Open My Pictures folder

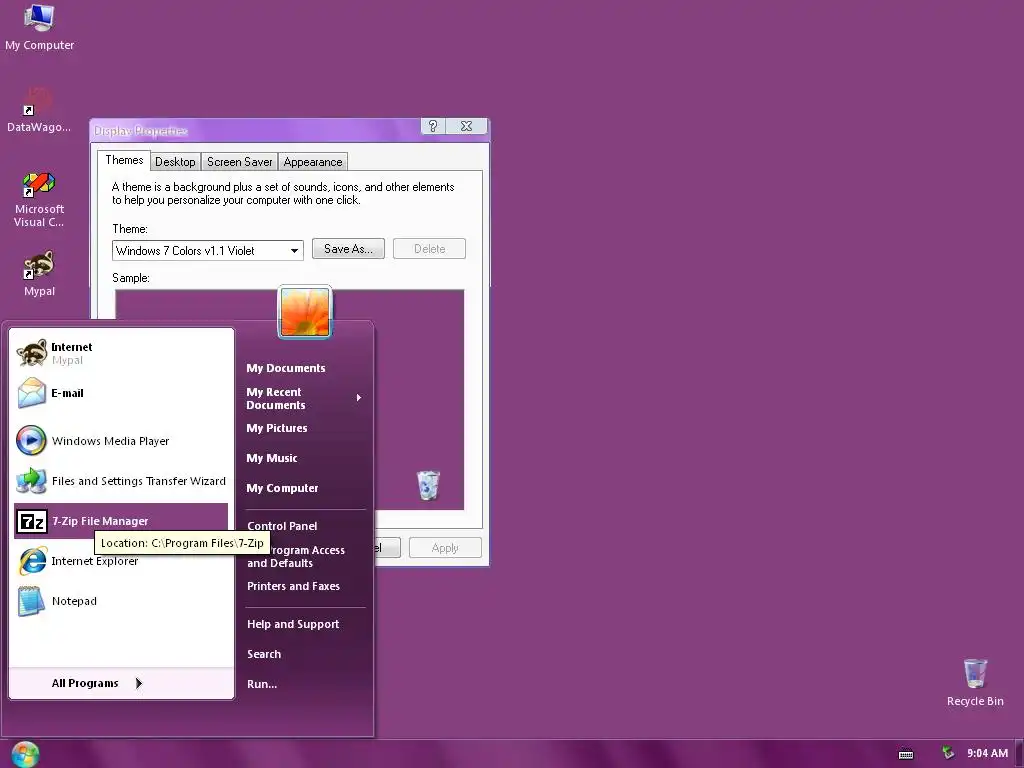[x=277, y=428]
